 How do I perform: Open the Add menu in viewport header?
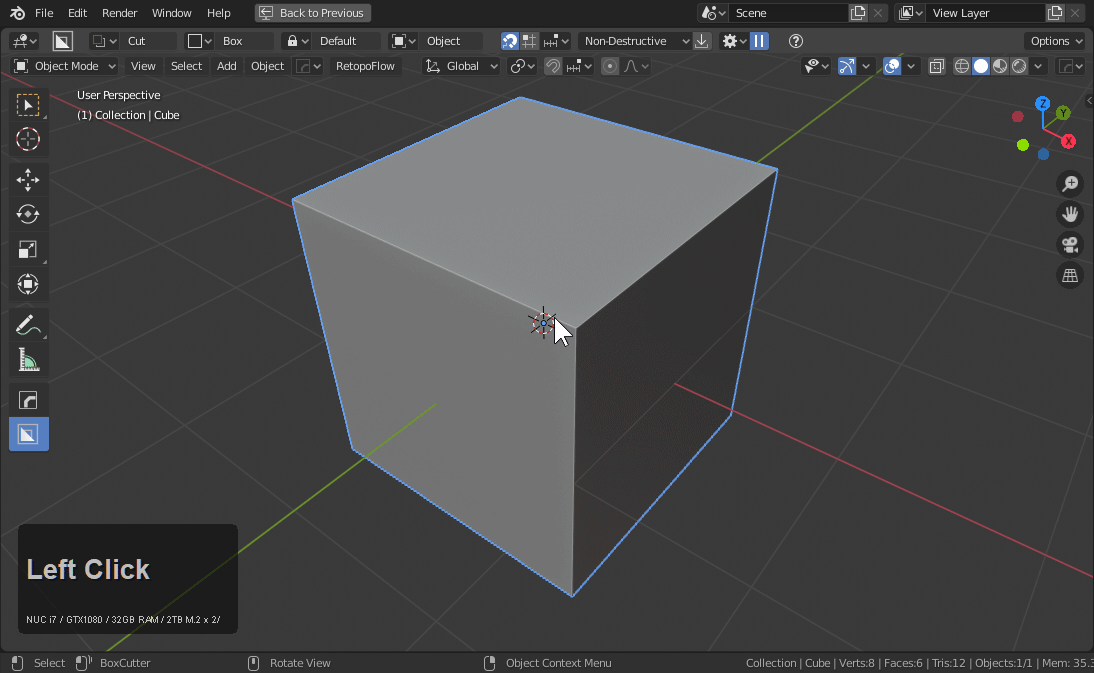tap(227, 67)
